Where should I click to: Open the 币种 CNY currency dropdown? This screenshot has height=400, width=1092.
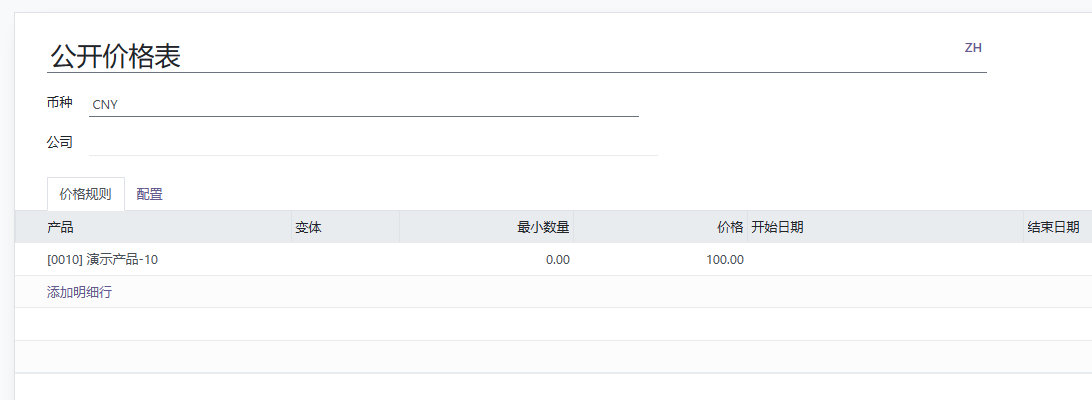pyautogui.click(x=364, y=105)
